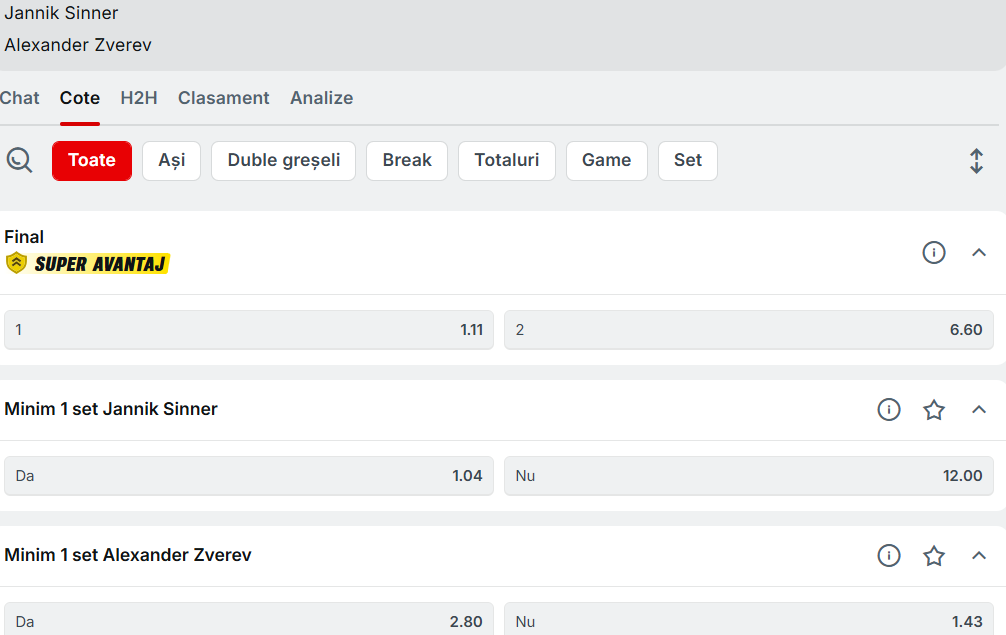Screen dimensions: 1006x635
Task: Collapse Minim 1 set Alexander Zverev section
Action: click(979, 555)
